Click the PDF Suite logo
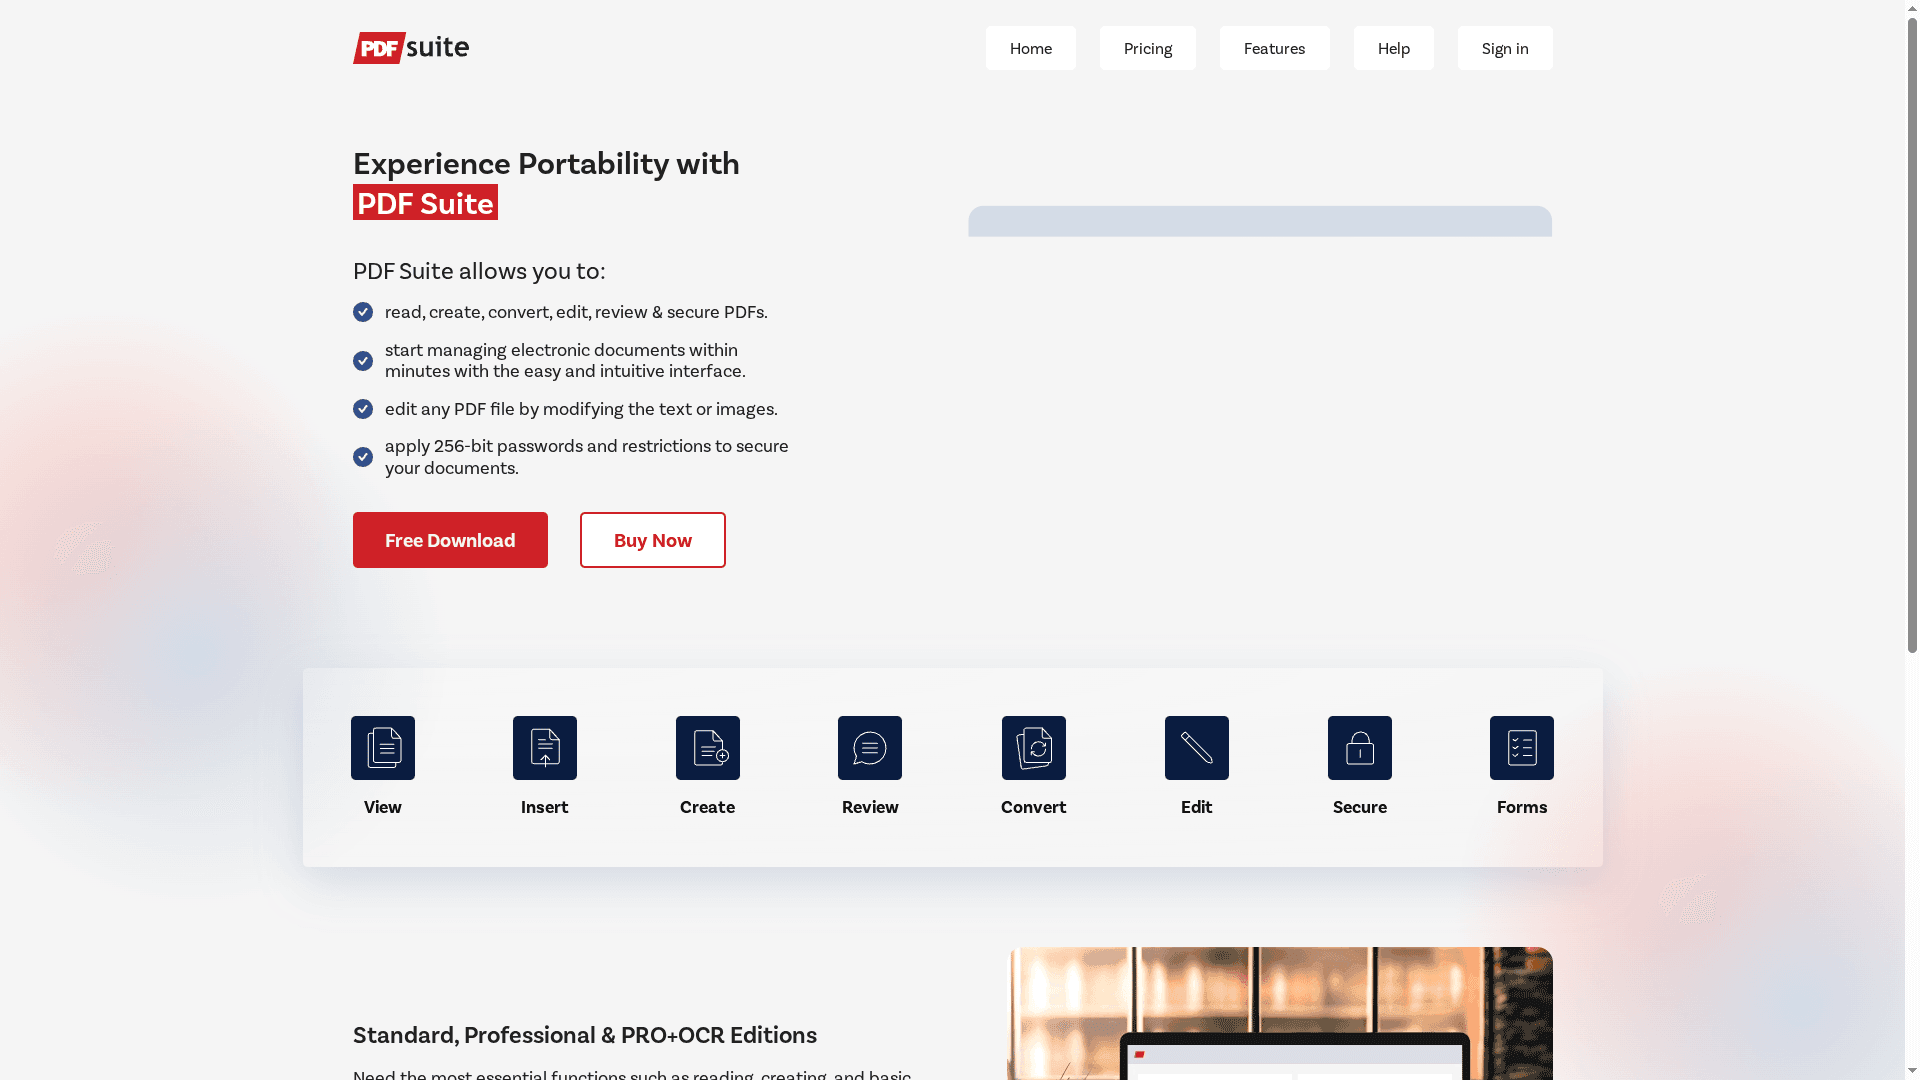 coord(410,47)
